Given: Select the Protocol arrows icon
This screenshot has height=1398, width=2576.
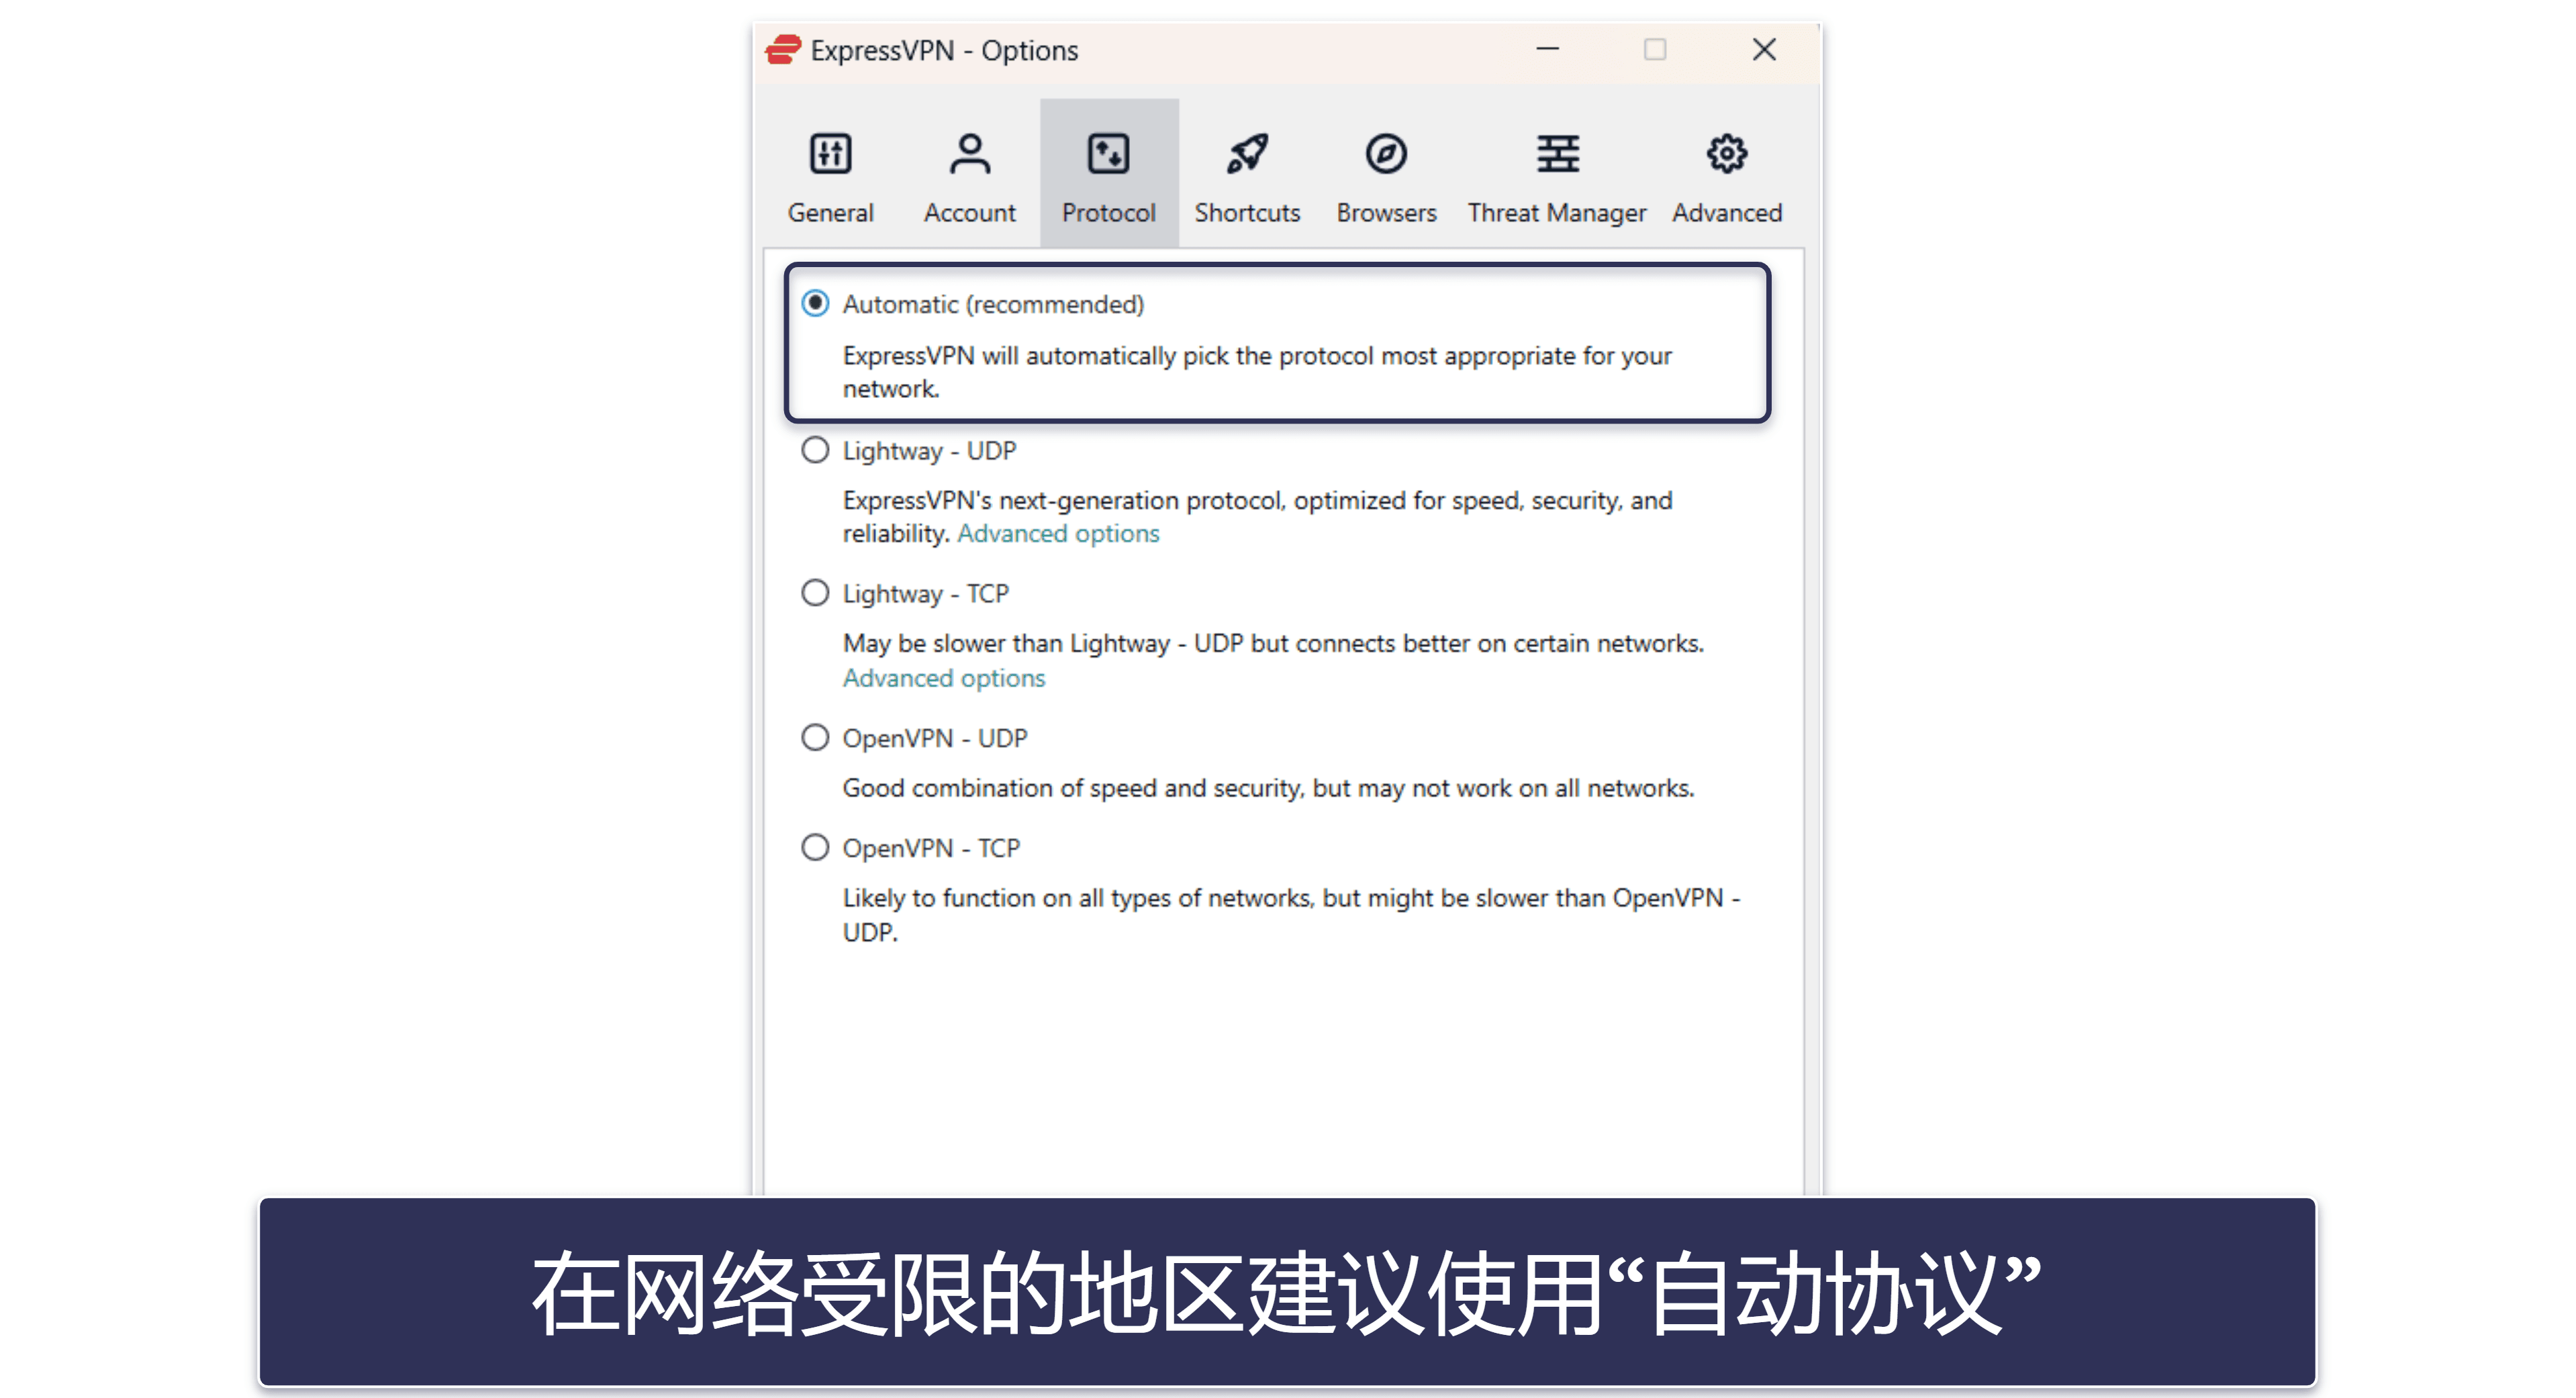Looking at the screenshot, I should (x=1108, y=154).
